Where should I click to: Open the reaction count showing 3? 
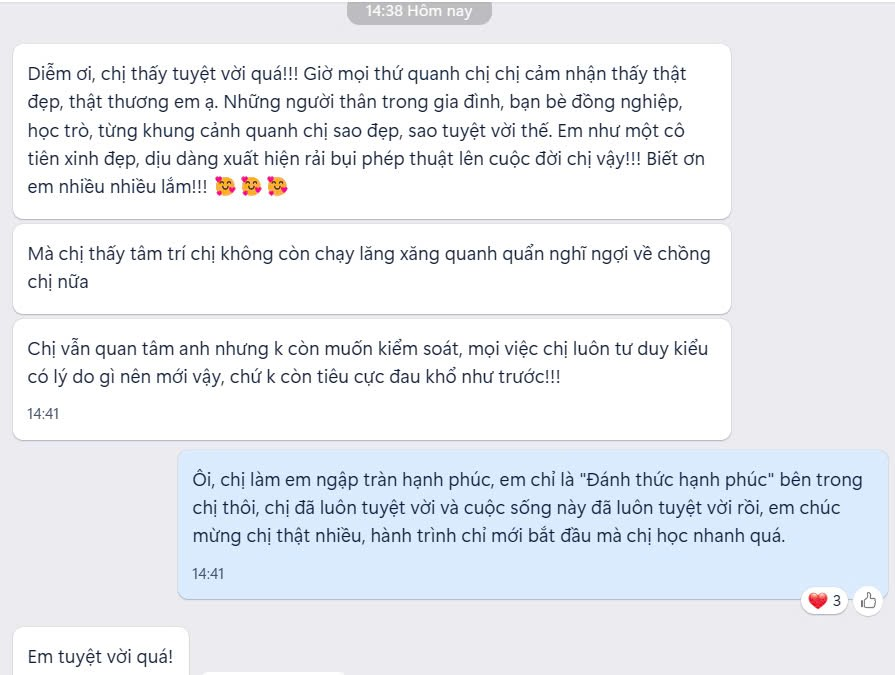point(825,601)
